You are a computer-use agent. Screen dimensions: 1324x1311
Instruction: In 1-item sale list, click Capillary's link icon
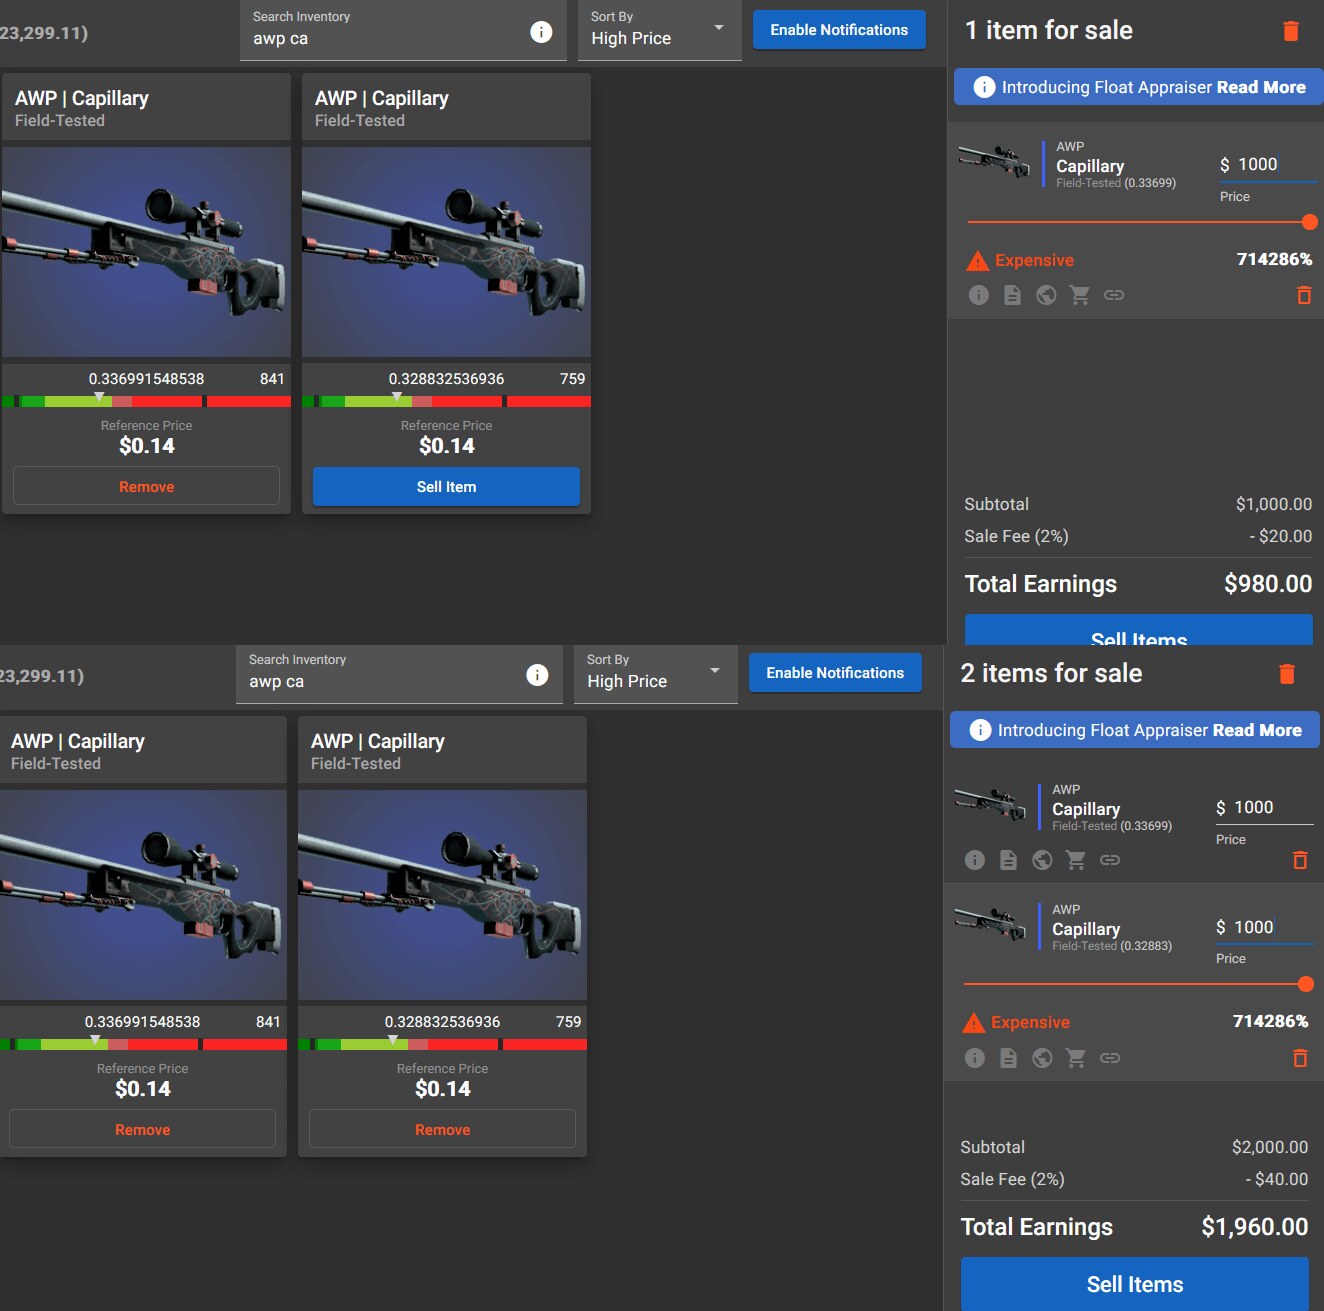[x=1114, y=295]
